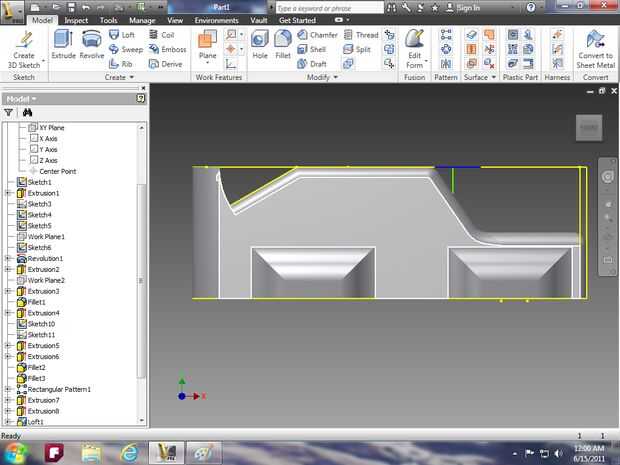Expand the Rectangular Pattern1 node

8,389
